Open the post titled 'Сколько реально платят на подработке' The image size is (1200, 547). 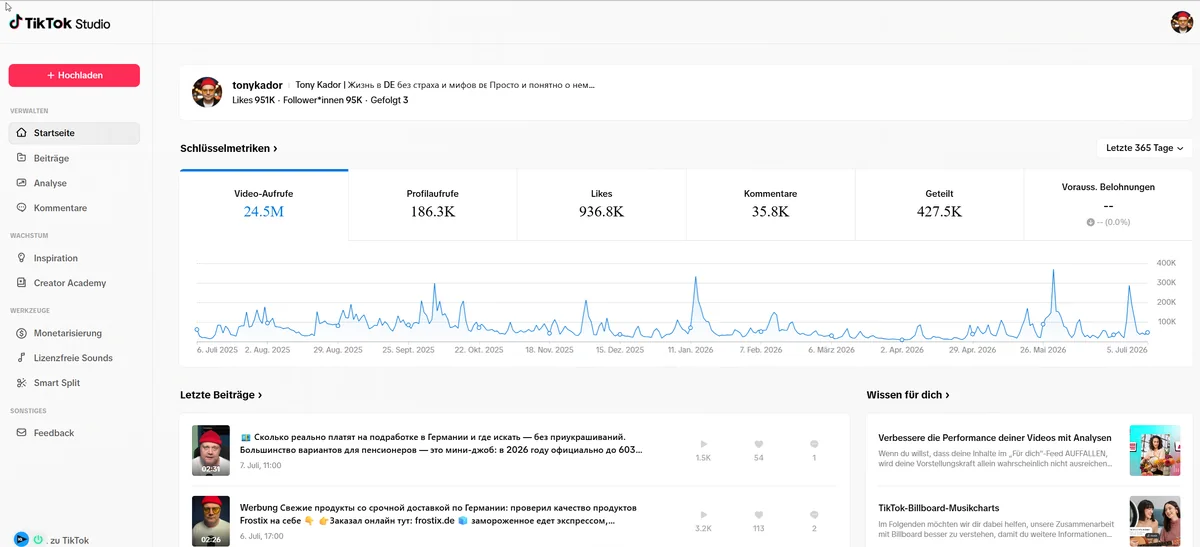point(442,443)
